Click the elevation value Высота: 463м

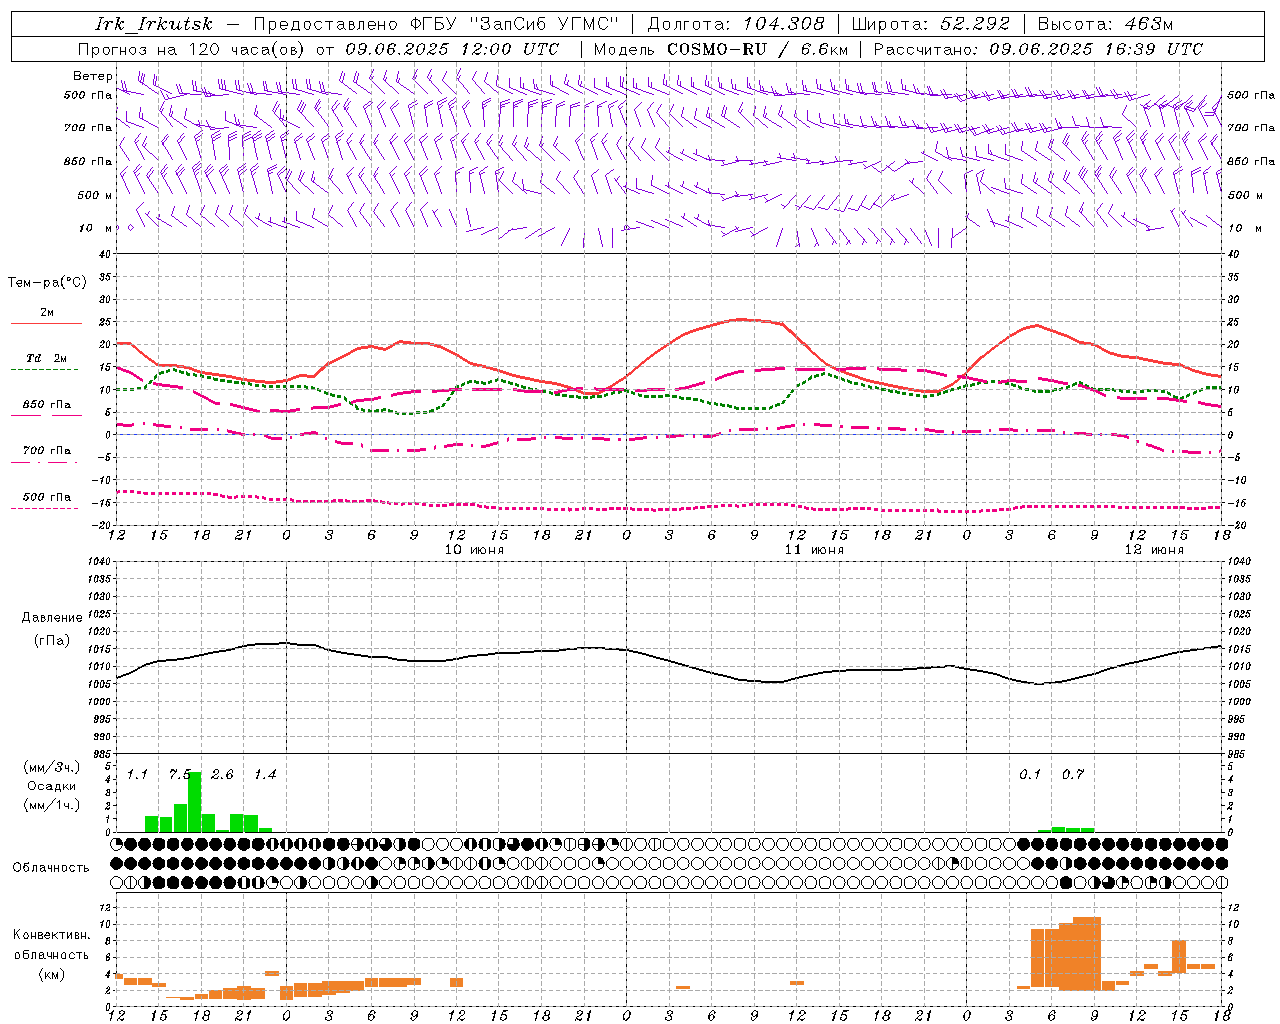point(1105,24)
